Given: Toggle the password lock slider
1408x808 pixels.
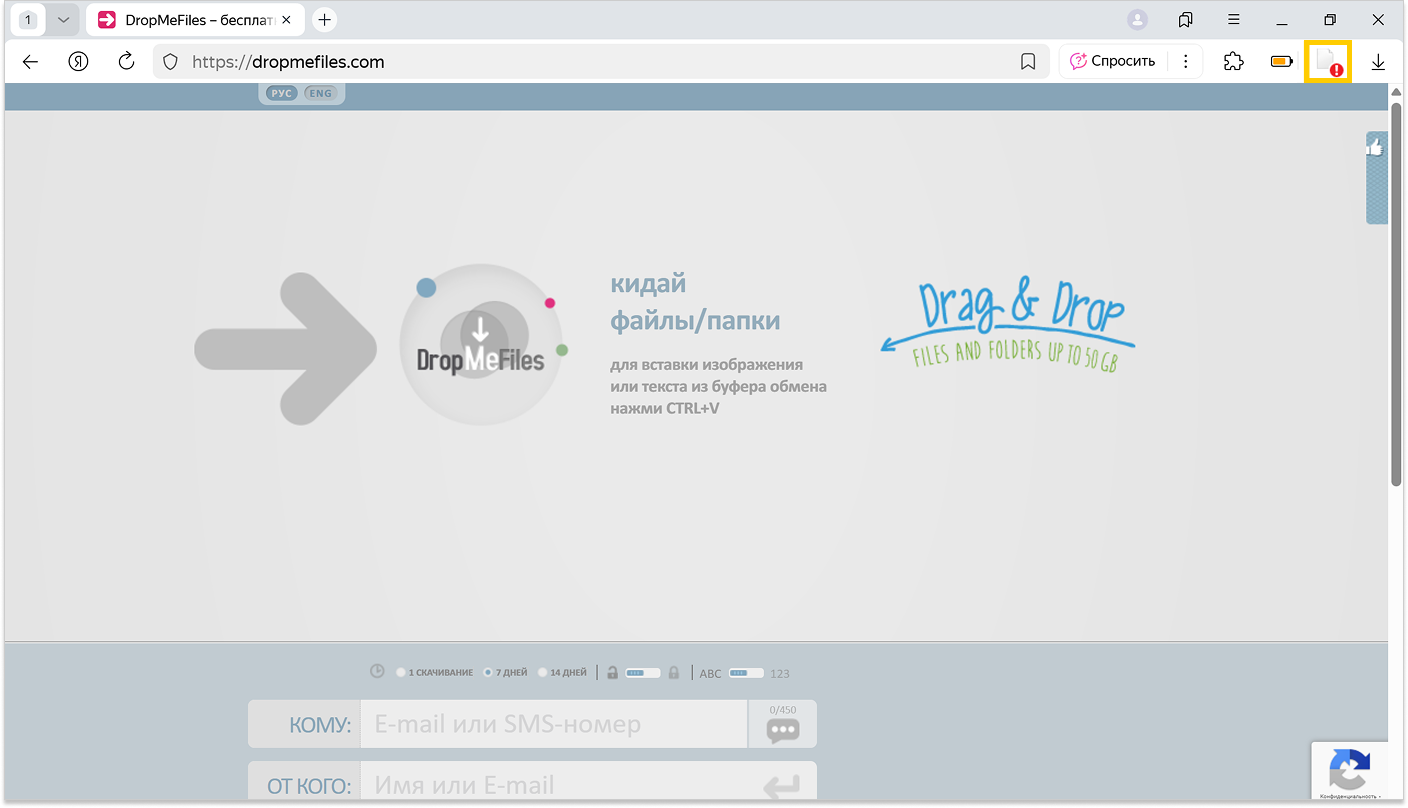Looking at the screenshot, I should (x=642, y=673).
